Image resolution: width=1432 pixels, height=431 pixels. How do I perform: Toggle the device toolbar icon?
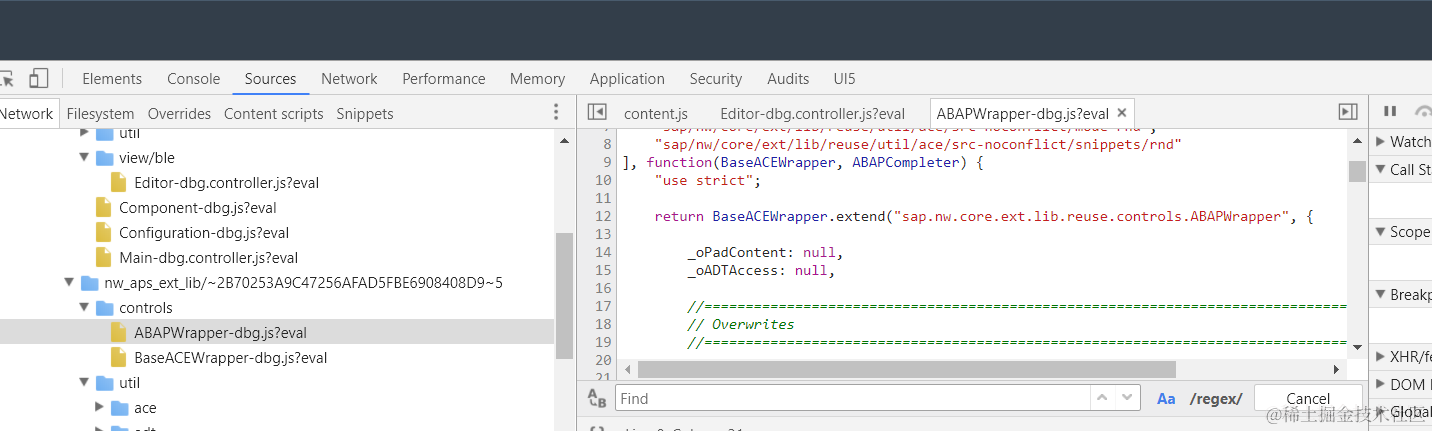tap(38, 78)
